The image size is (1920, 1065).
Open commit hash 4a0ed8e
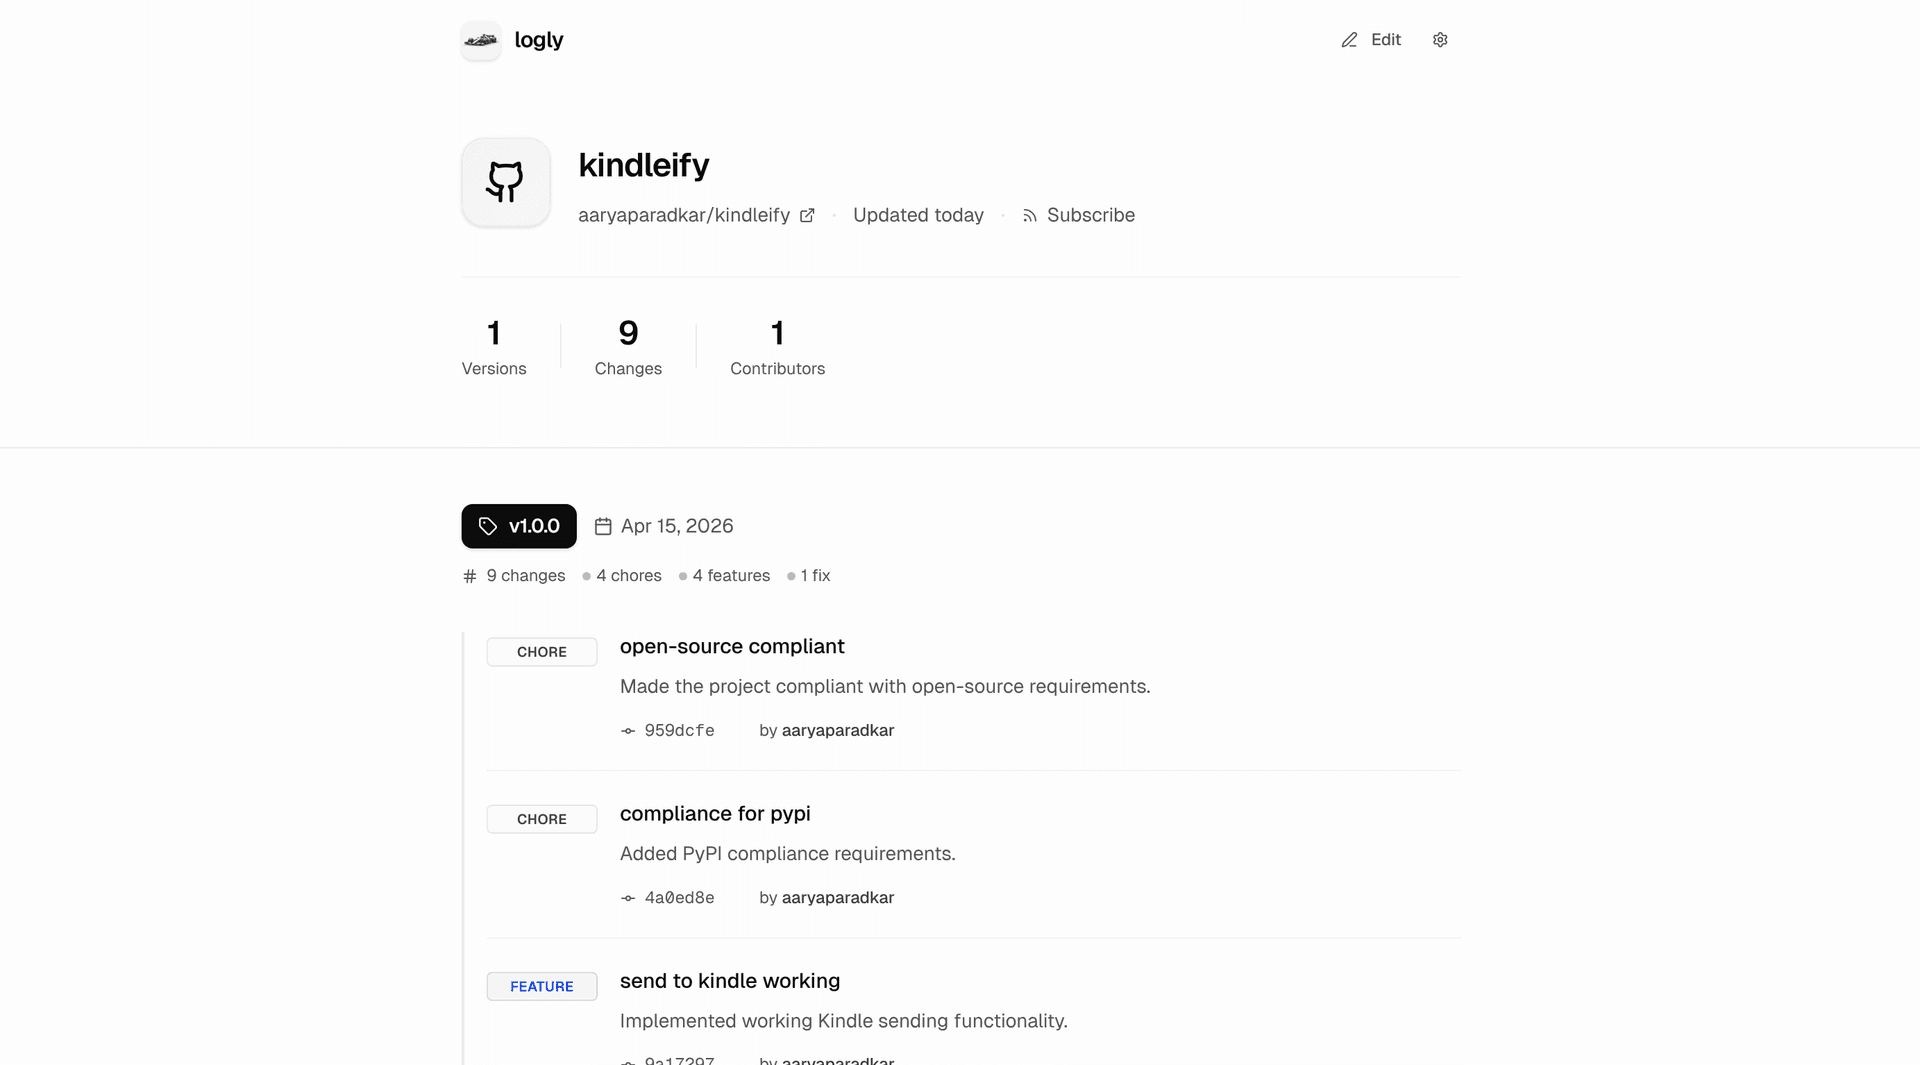coord(679,898)
